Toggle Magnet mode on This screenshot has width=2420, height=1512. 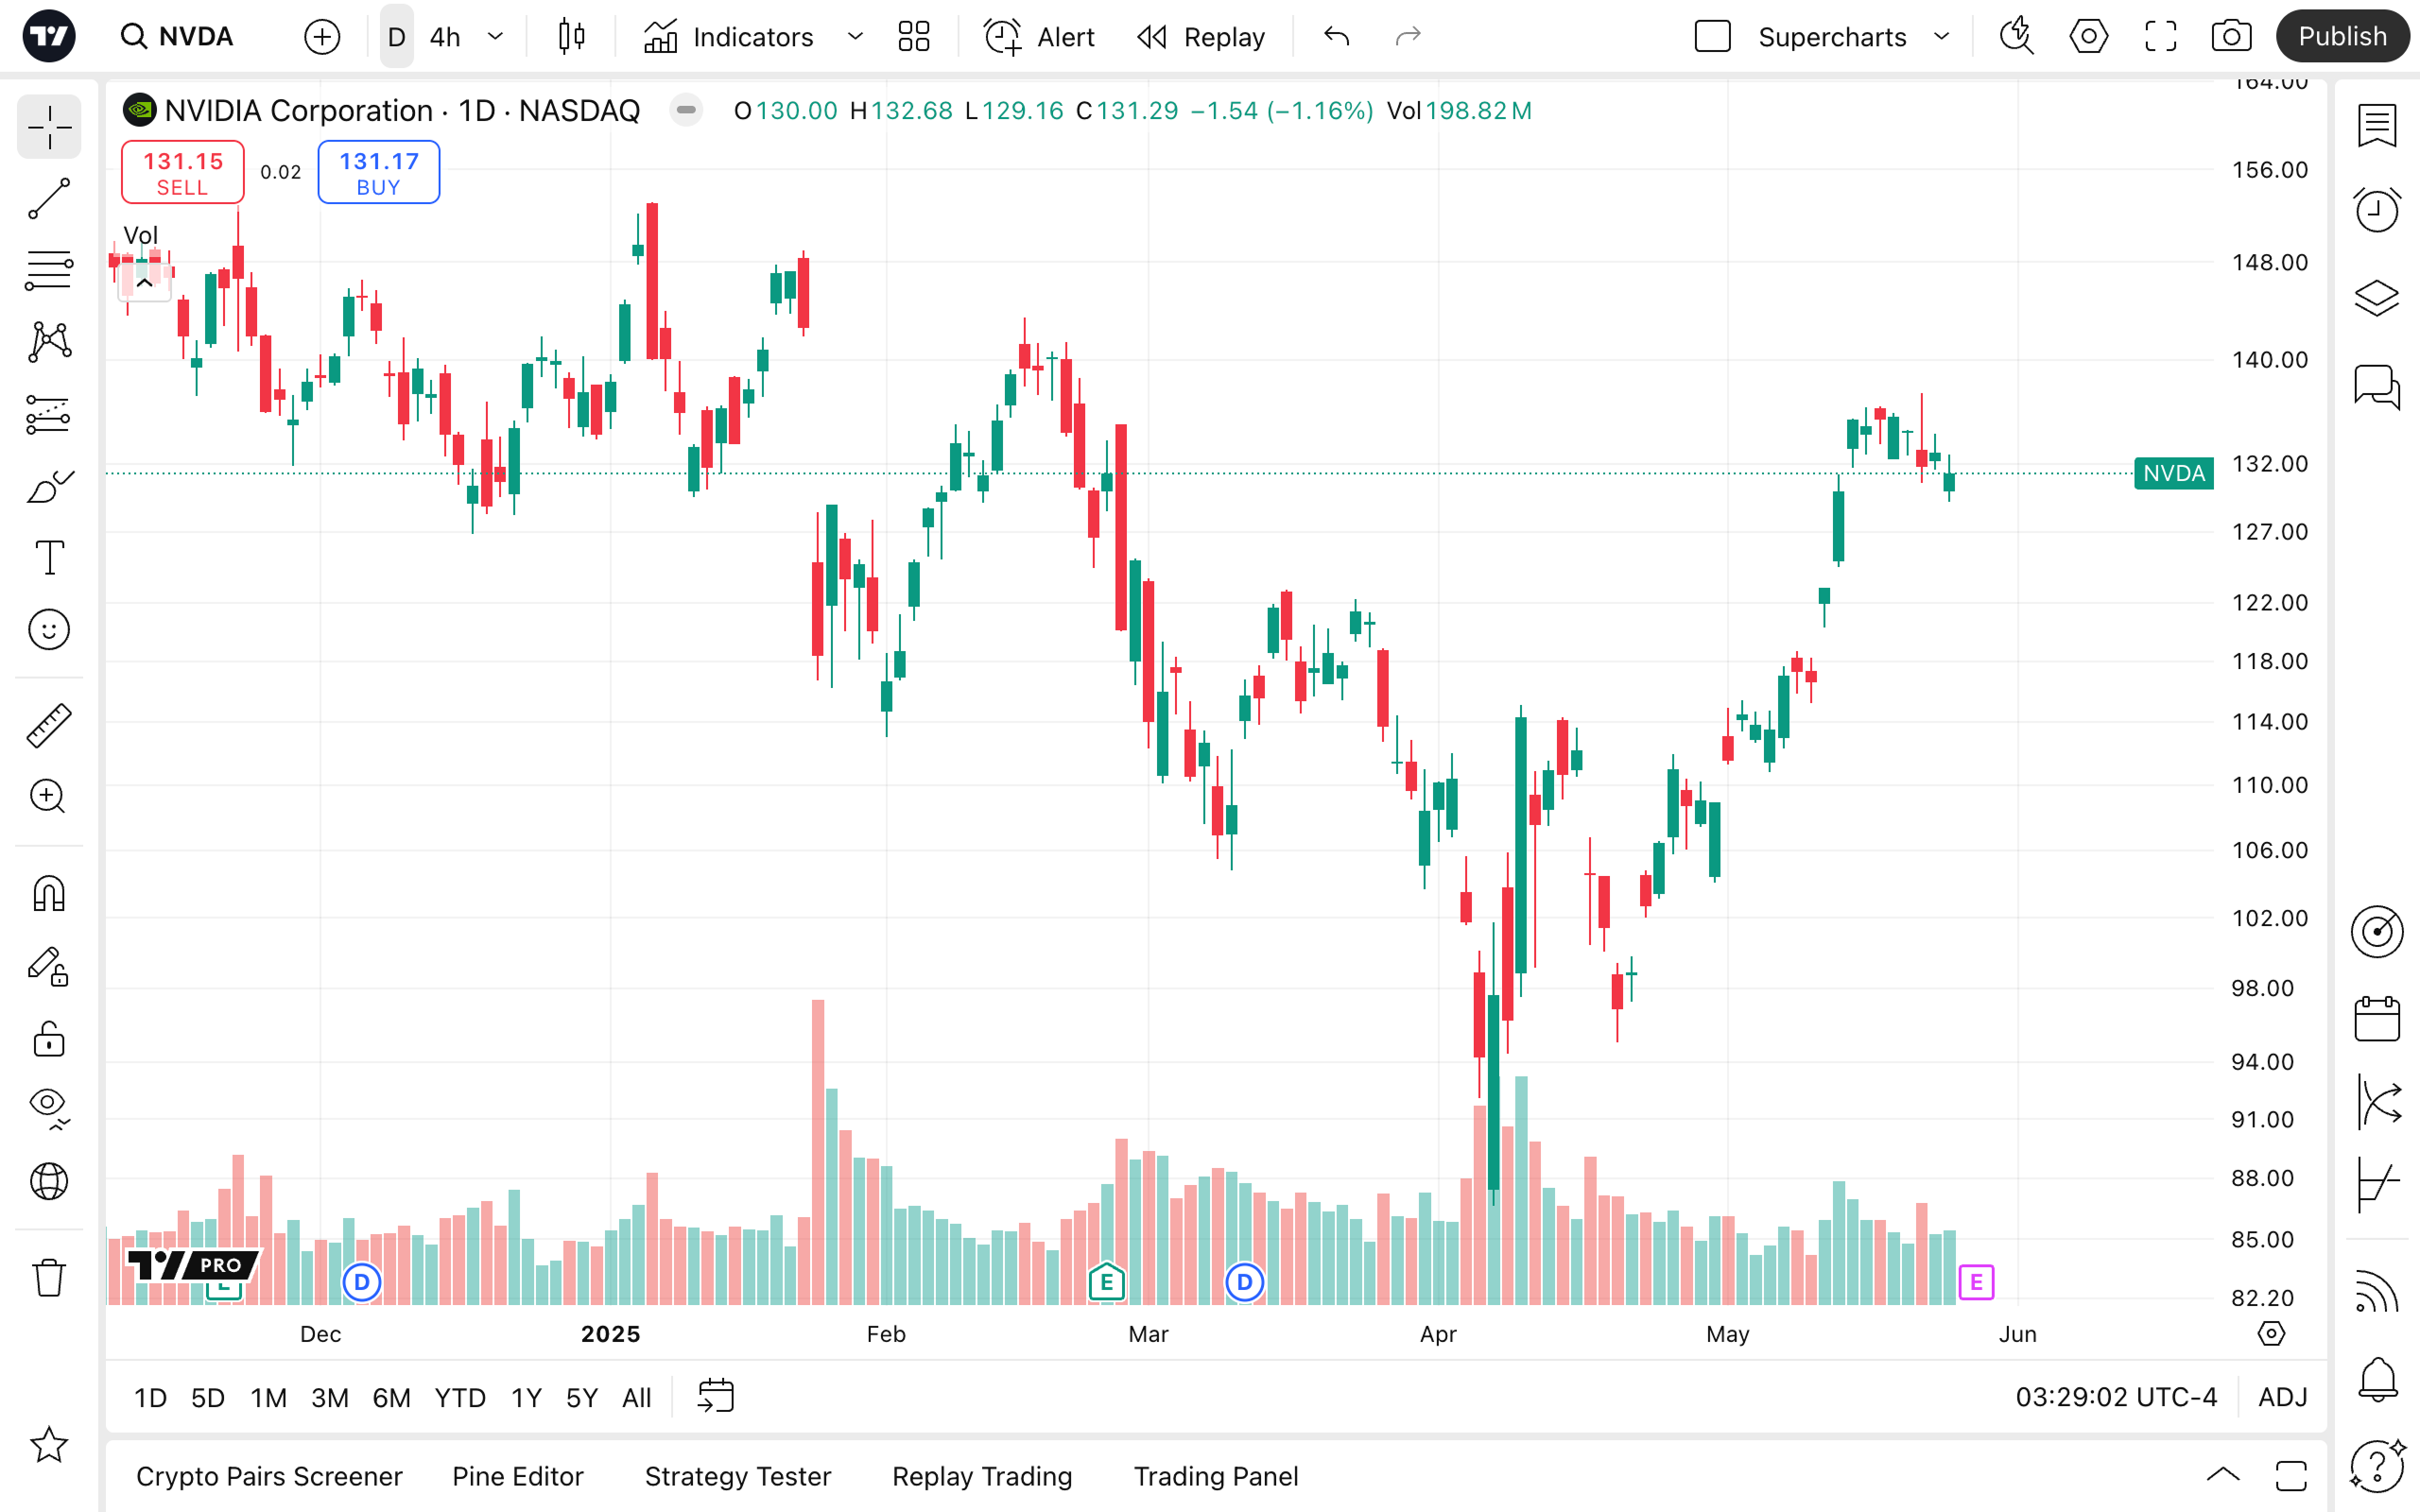48,893
